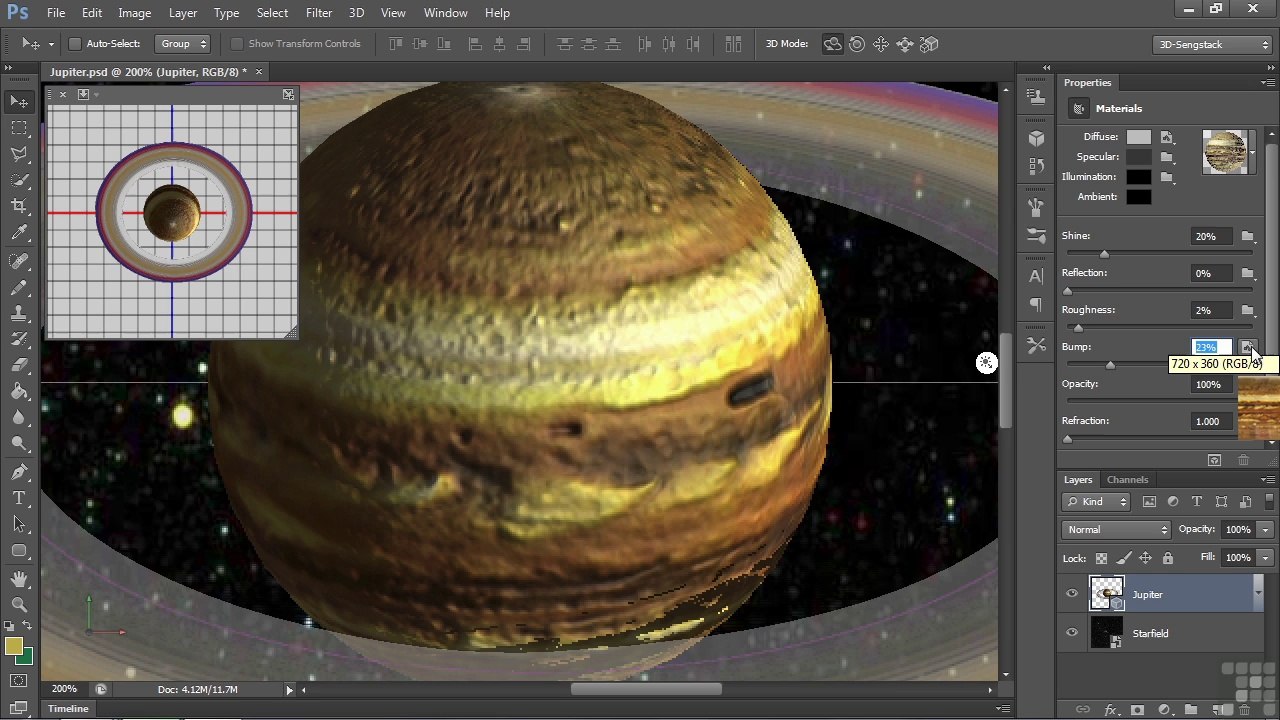1280x720 pixels.
Task: Click the Slide 3D Object mode icon
Action: [905, 44]
